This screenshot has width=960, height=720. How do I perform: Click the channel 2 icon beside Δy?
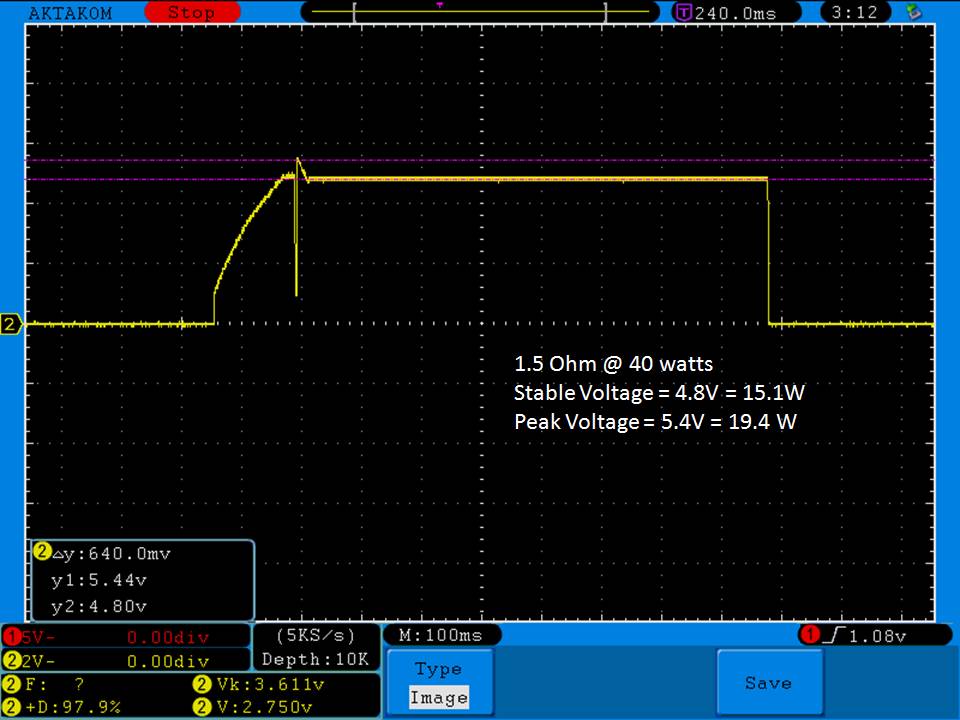42,551
